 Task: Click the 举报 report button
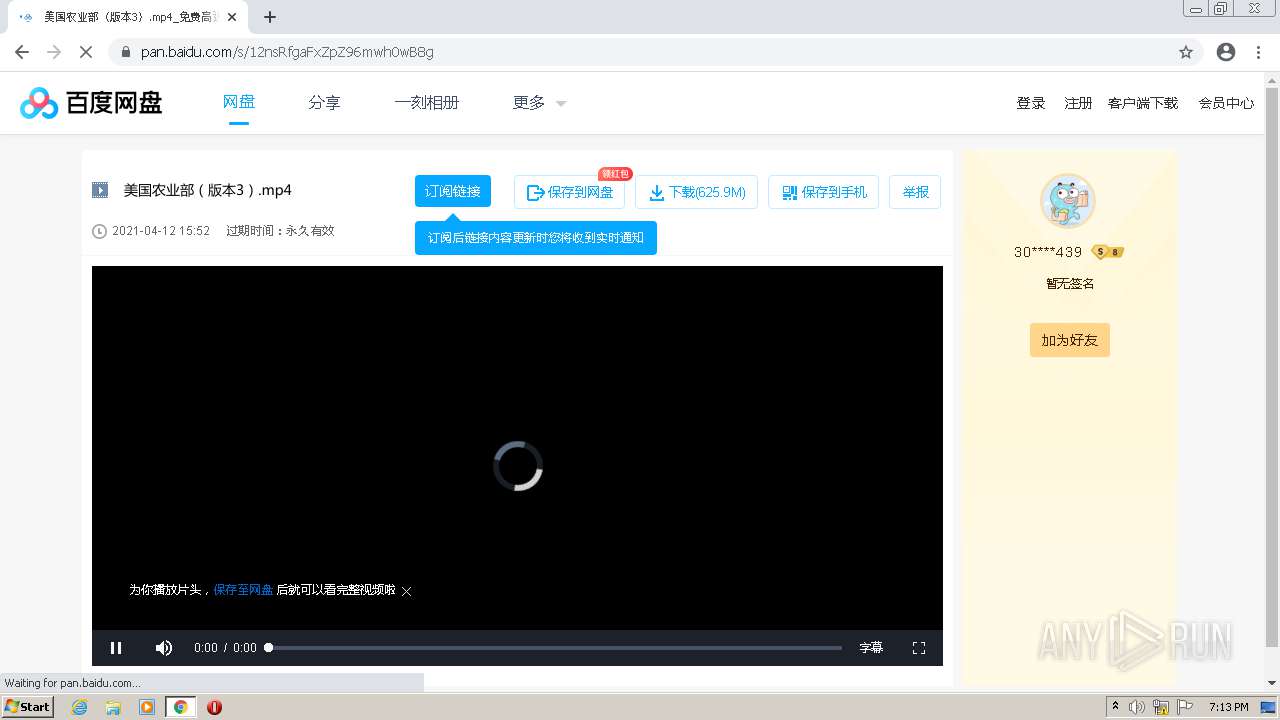point(915,192)
